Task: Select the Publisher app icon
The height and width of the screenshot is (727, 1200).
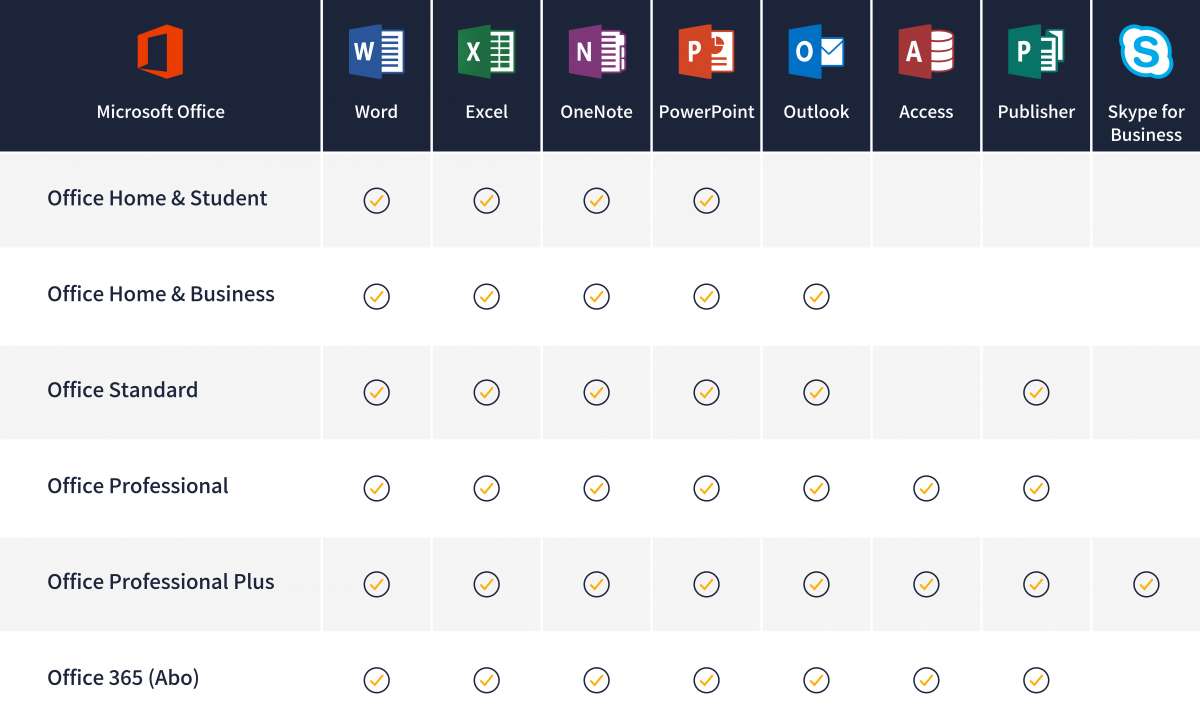Action: pyautogui.click(x=1036, y=53)
